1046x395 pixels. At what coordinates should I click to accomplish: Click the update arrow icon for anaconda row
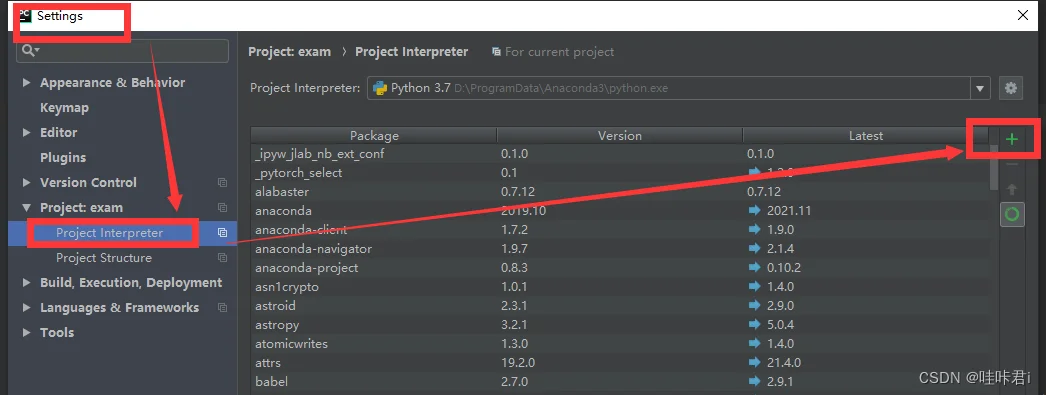point(754,211)
